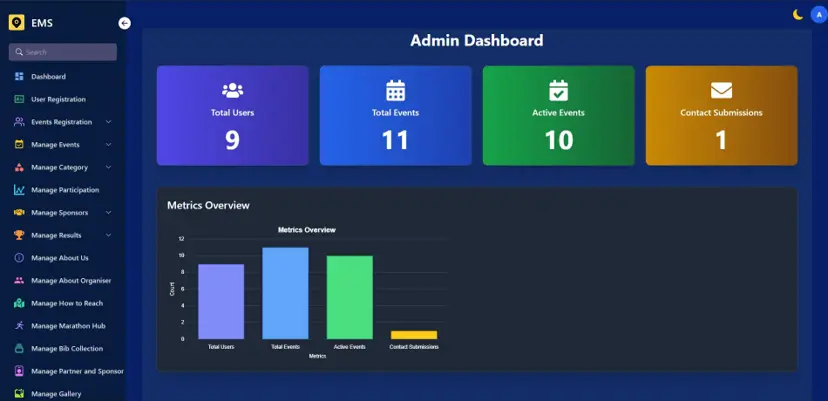828x401 pixels.
Task: Click the Manage Gallery image icon
Action: [19, 394]
